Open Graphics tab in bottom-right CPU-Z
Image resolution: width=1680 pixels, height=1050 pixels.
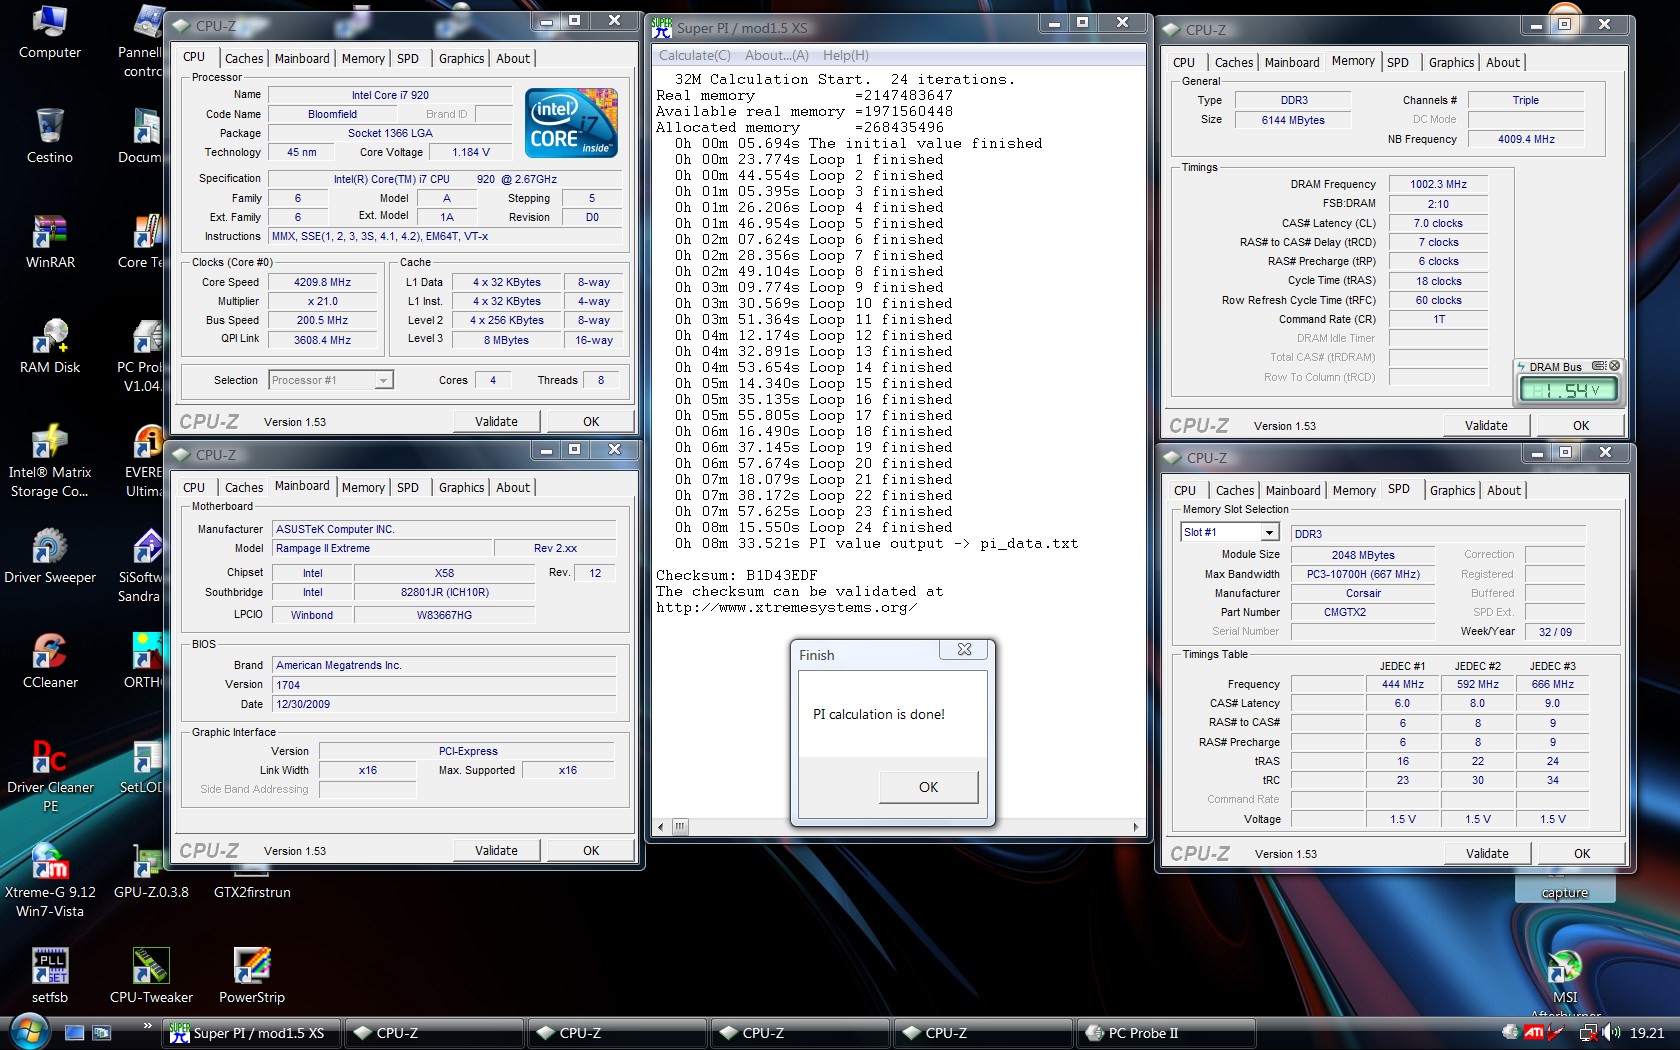pyautogui.click(x=1452, y=491)
